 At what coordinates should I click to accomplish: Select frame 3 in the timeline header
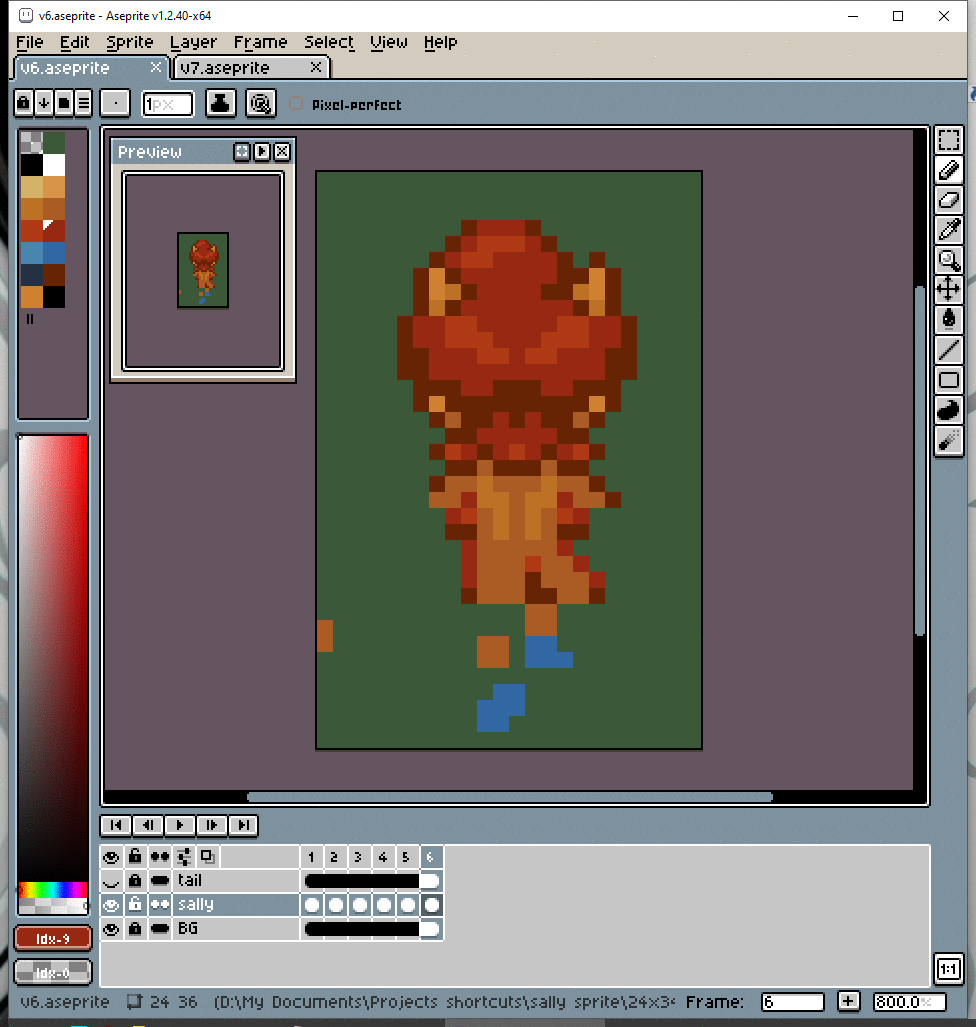coord(358,857)
